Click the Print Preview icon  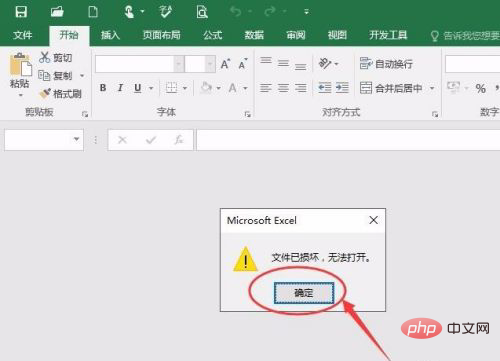202,12
